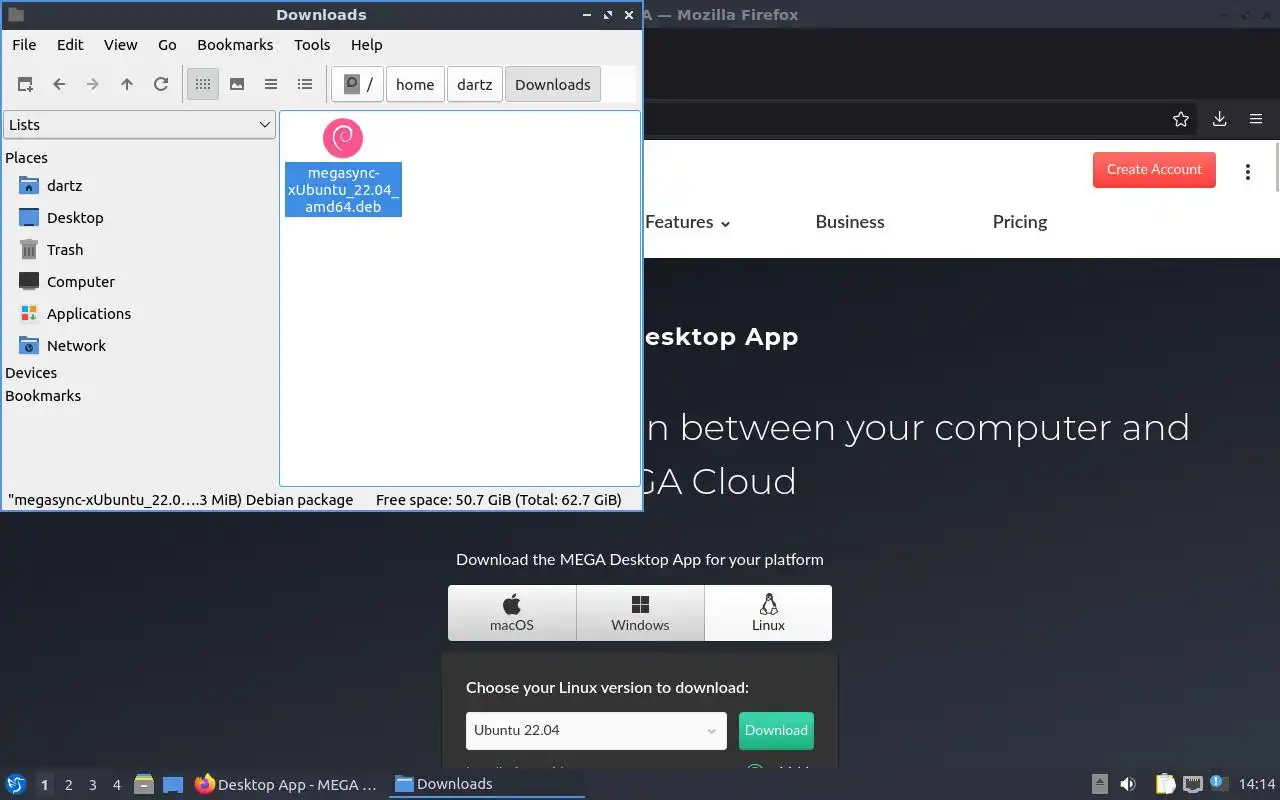Navigate to 'home' in path bar
The width and height of the screenshot is (1280, 800).
[415, 85]
